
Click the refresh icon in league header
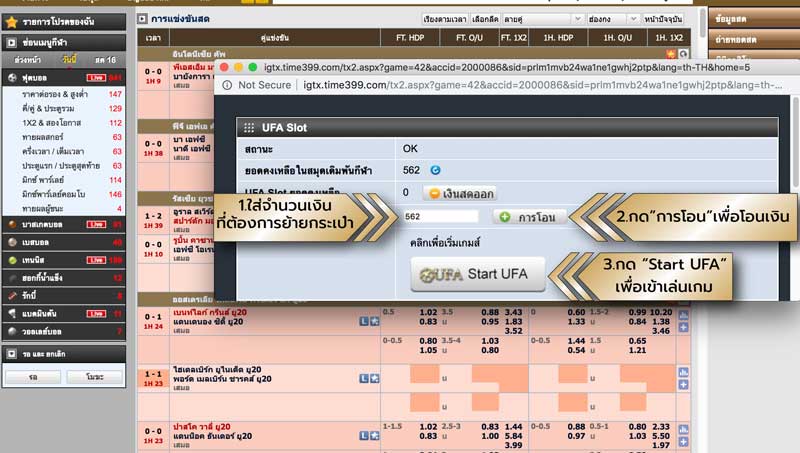(684, 54)
